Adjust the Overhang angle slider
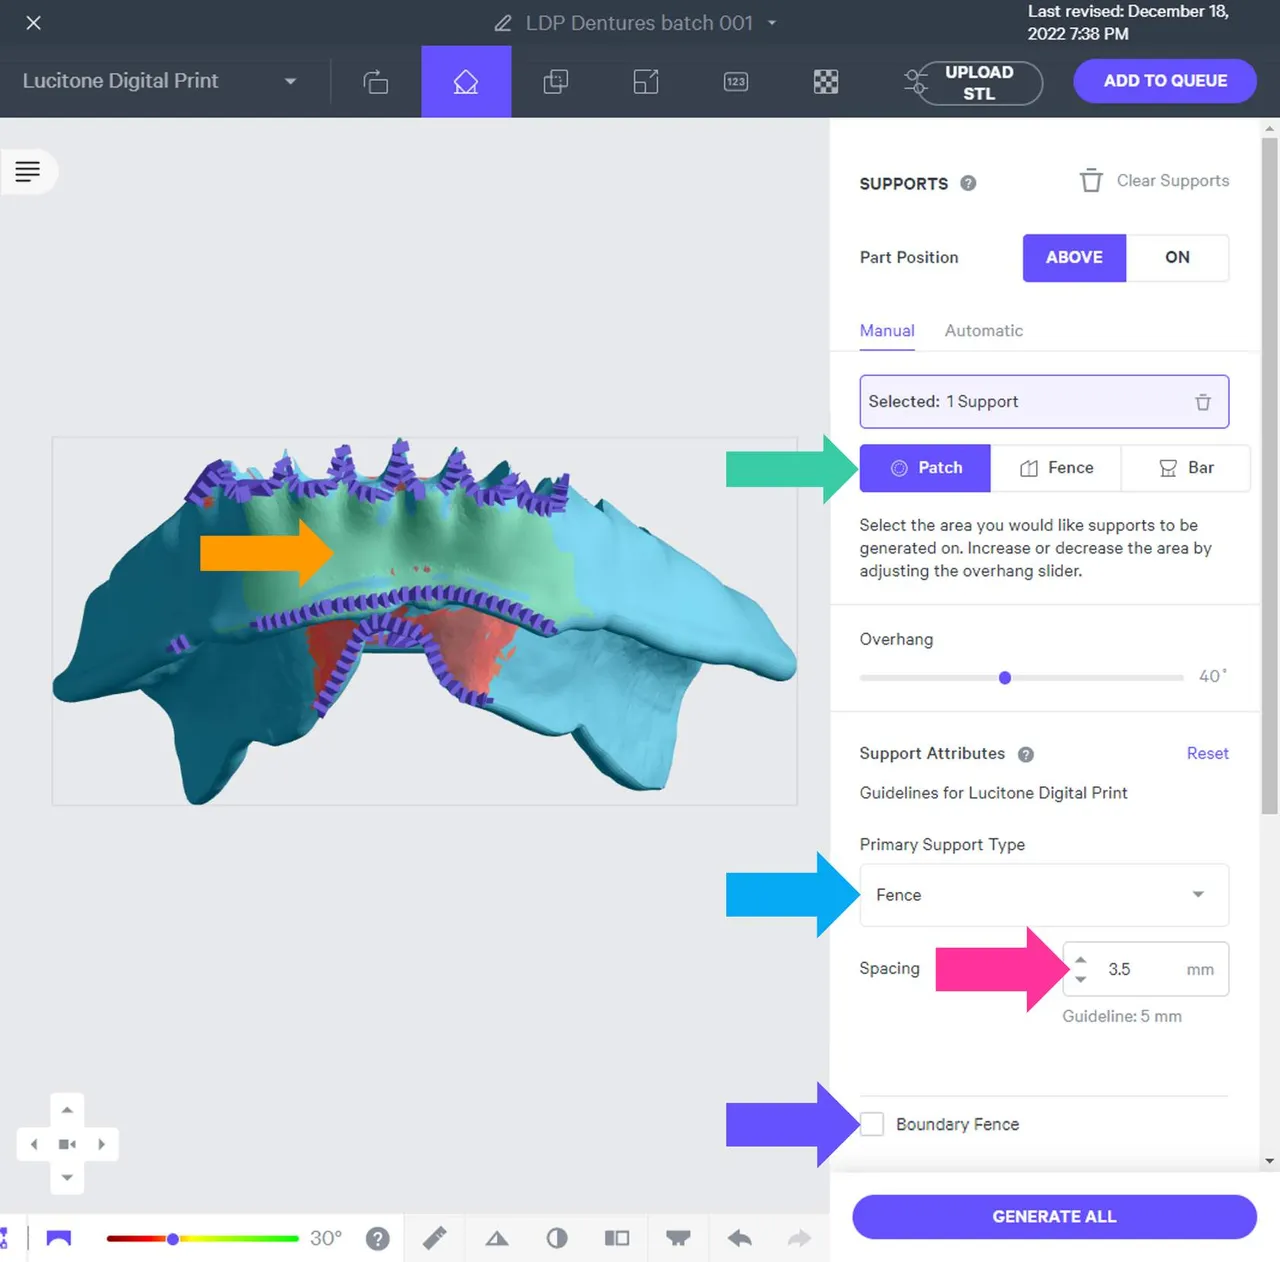The width and height of the screenshot is (1280, 1262). point(1004,677)
